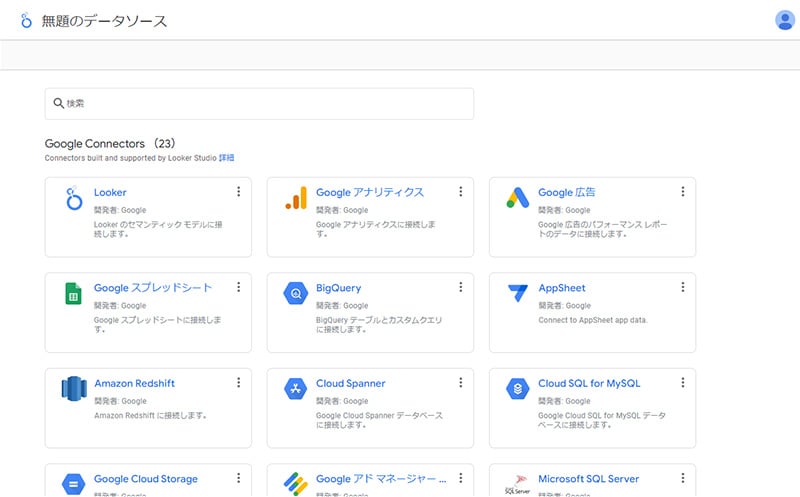Rename the 無題のデータソース title
The height and width of the screenshot is (497, 800).
(x=104, y=21)
